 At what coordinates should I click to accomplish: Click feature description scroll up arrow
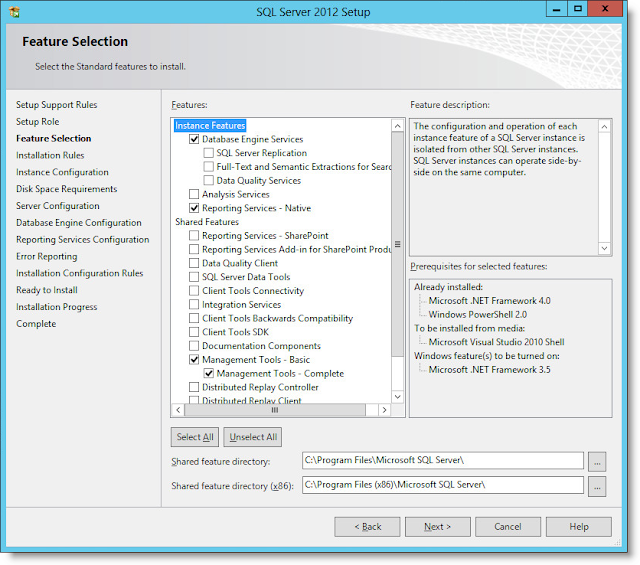(x=604, y=127)
